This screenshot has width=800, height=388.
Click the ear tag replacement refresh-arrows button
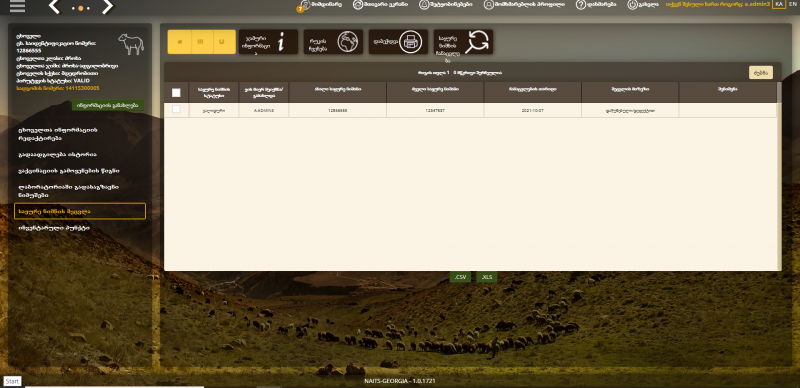click(463, 42)
